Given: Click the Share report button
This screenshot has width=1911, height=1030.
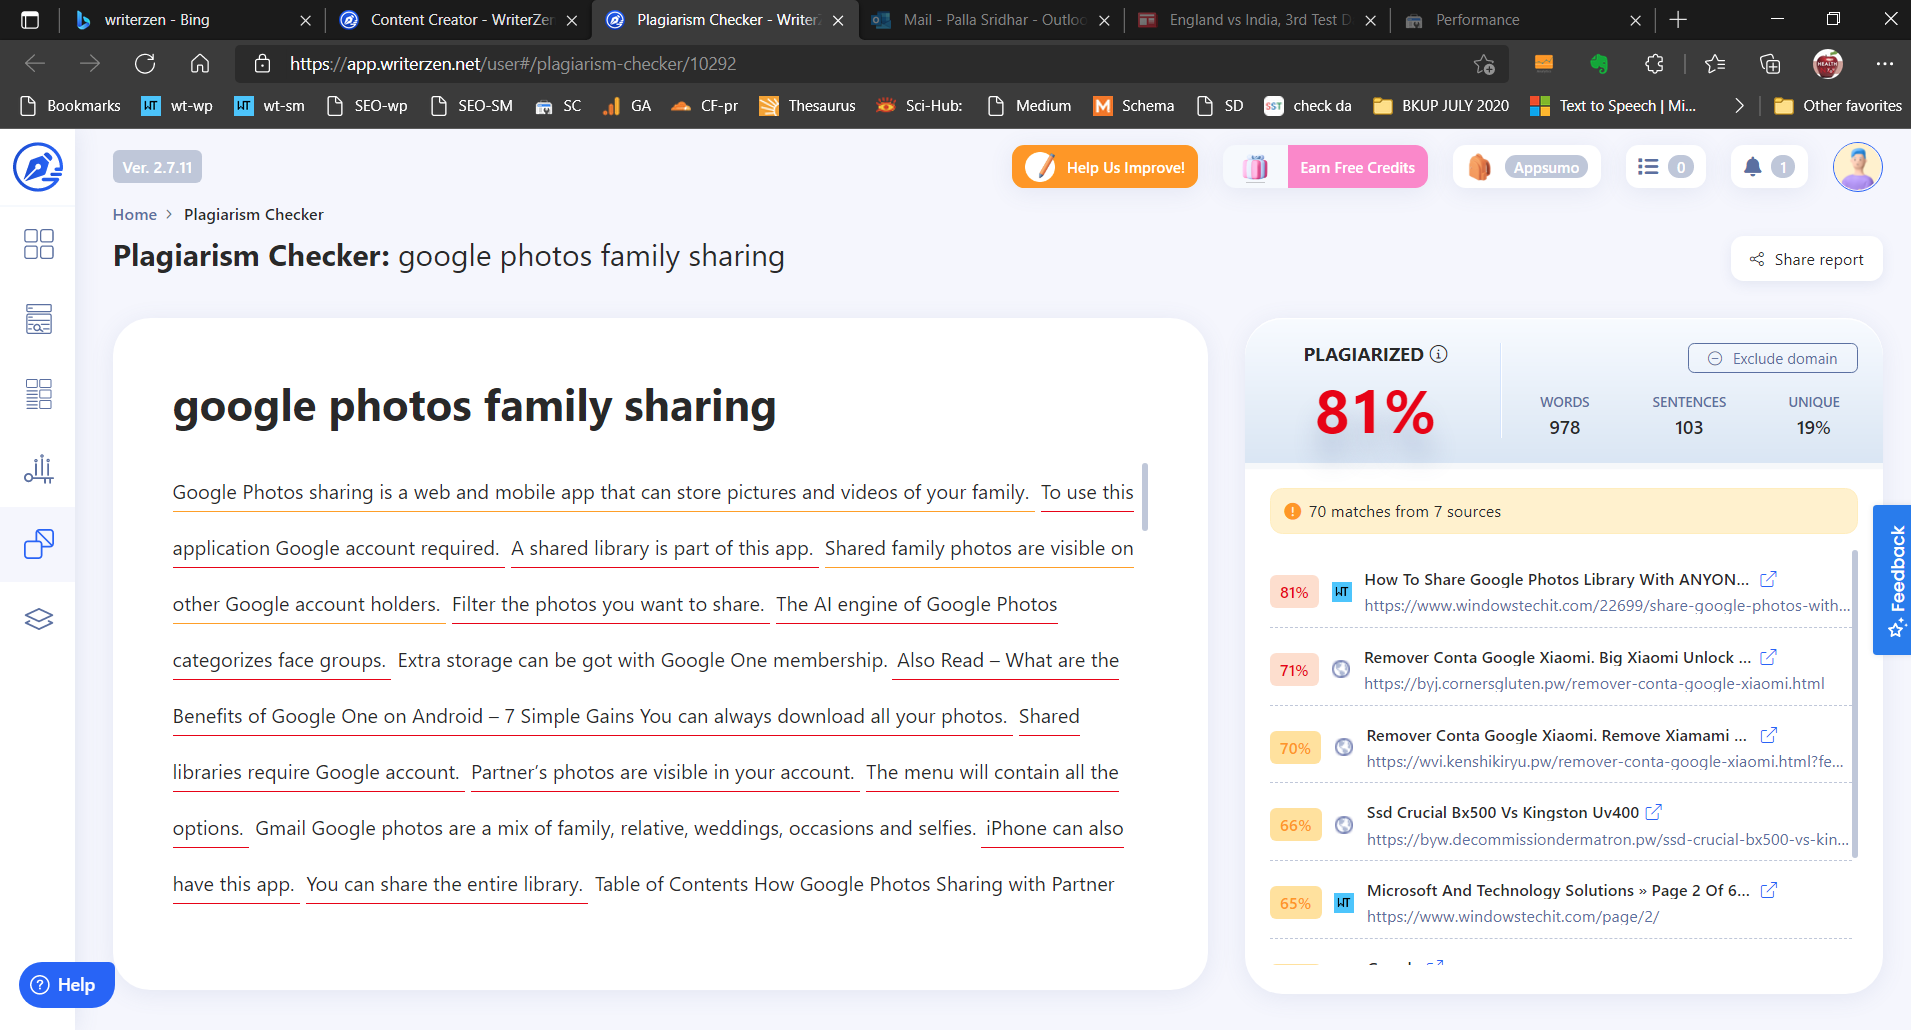Looking at the screenshot, I should coord(1806,259).
